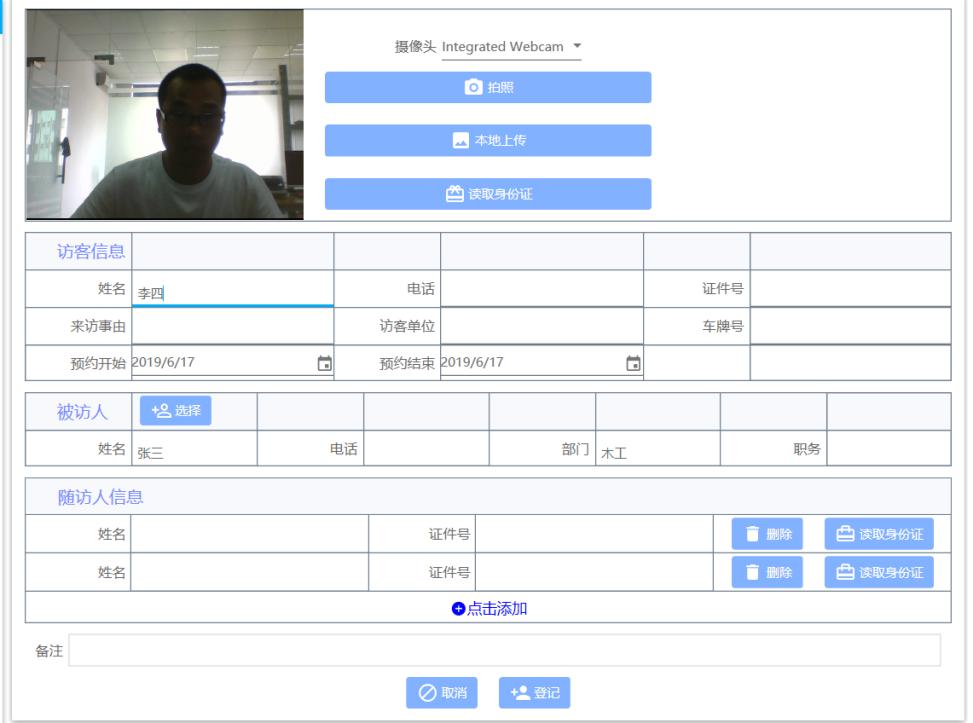
Task: Click the camera icon on 拍照 button
Action: [474, 88]
